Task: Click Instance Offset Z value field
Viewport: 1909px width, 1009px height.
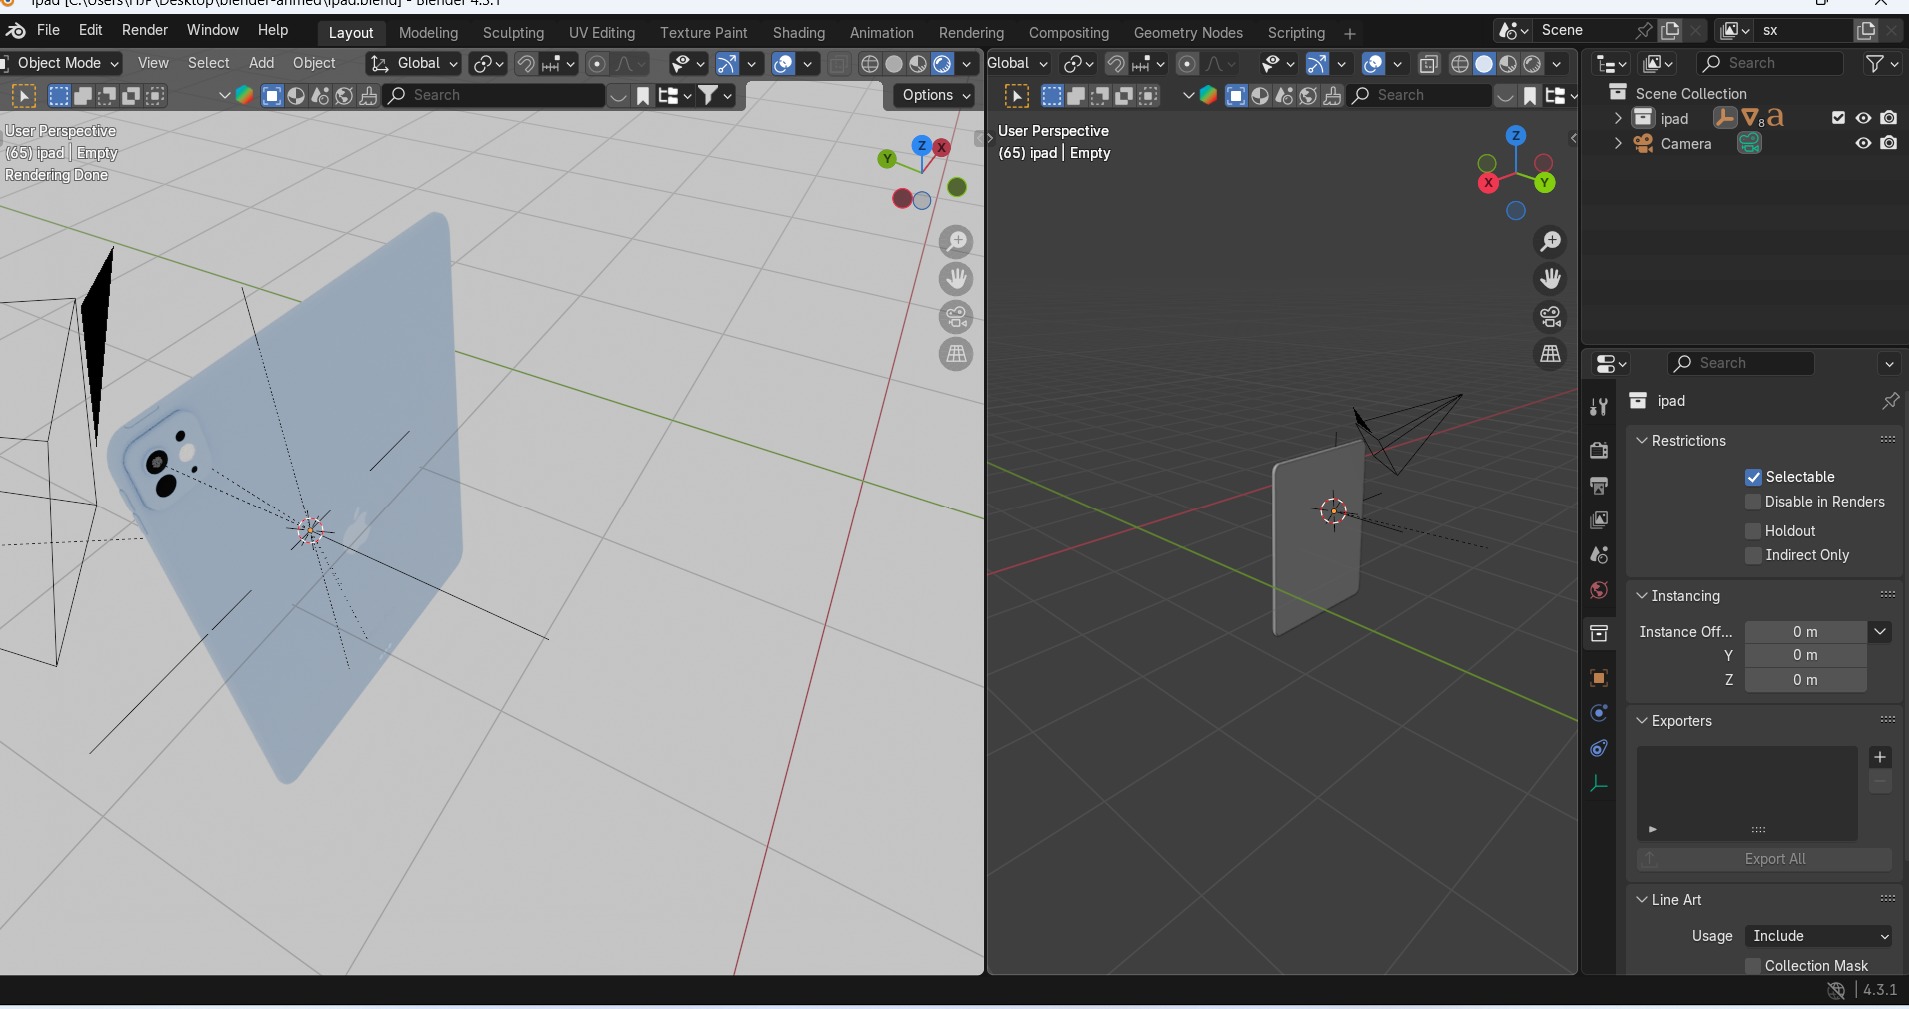Action: click(1805, 680)
